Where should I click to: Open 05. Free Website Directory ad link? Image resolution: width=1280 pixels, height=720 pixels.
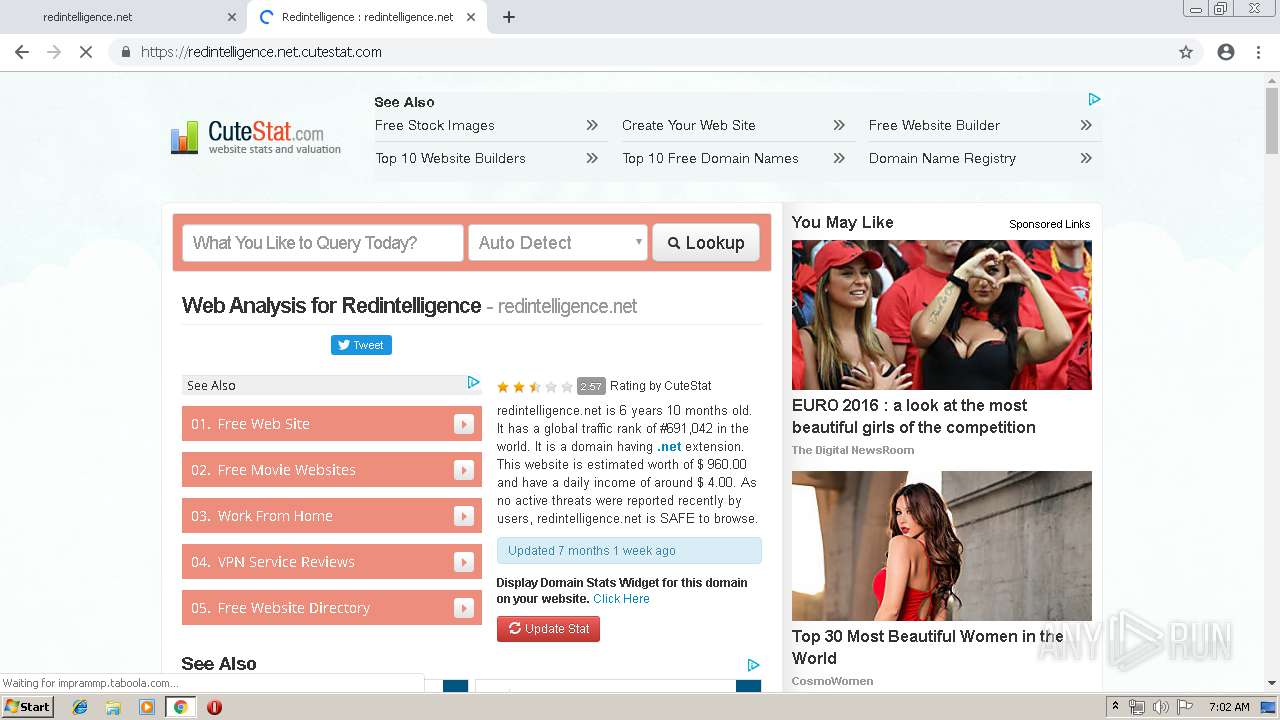[x=332, y=608]
